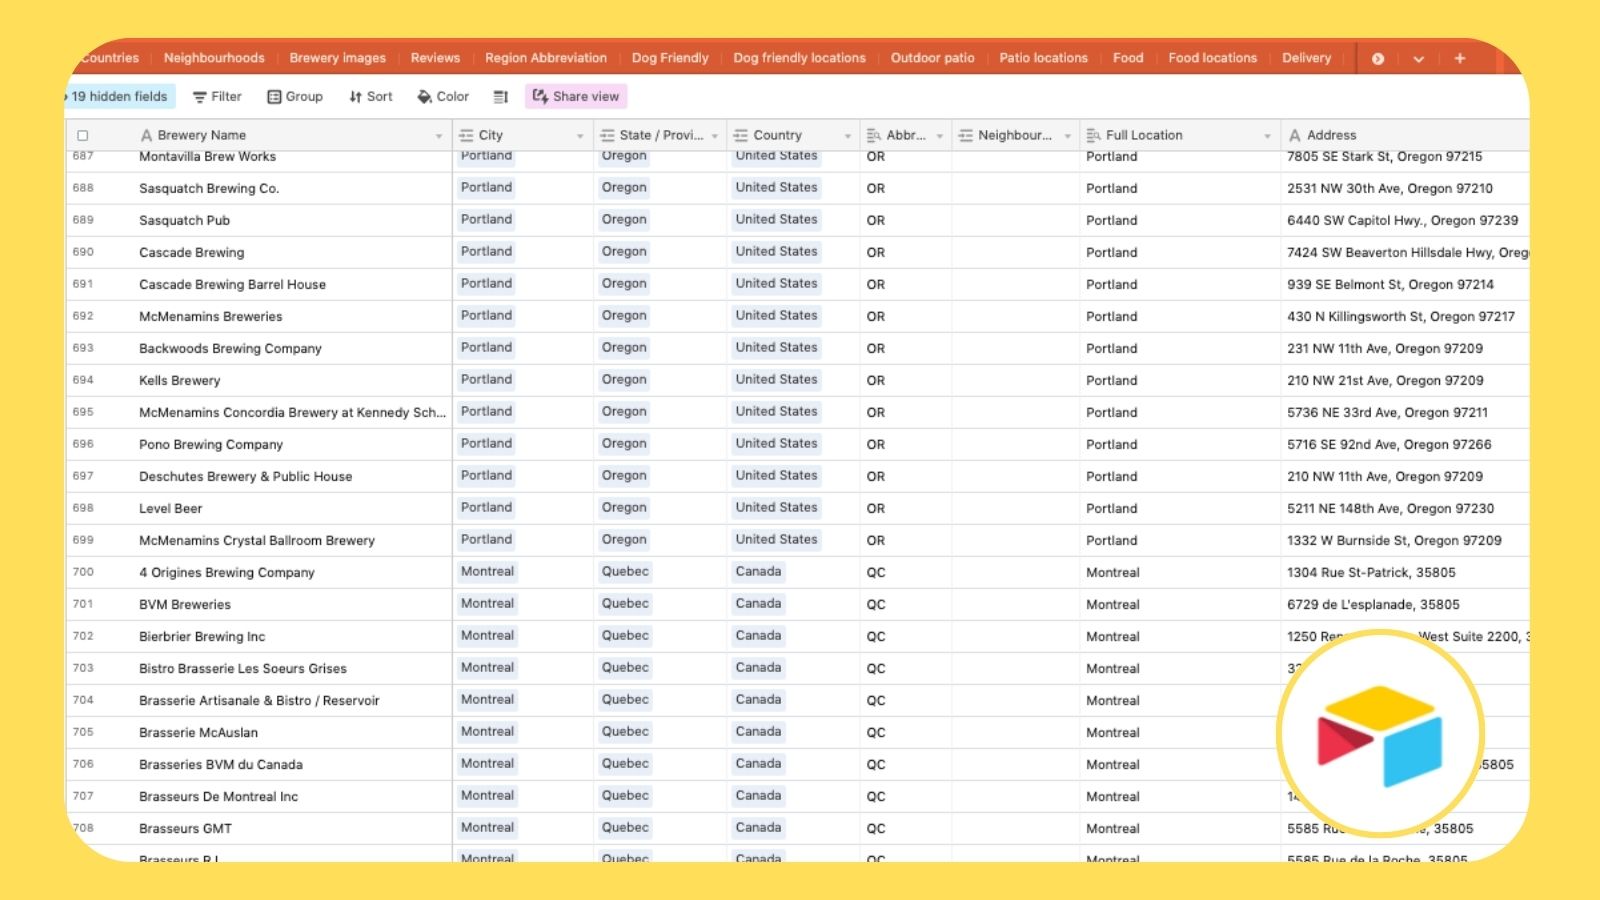Toggle the select-all rows checkbox
The width and height of the screenshot is (1600, 900).
[x=83, y=135]
